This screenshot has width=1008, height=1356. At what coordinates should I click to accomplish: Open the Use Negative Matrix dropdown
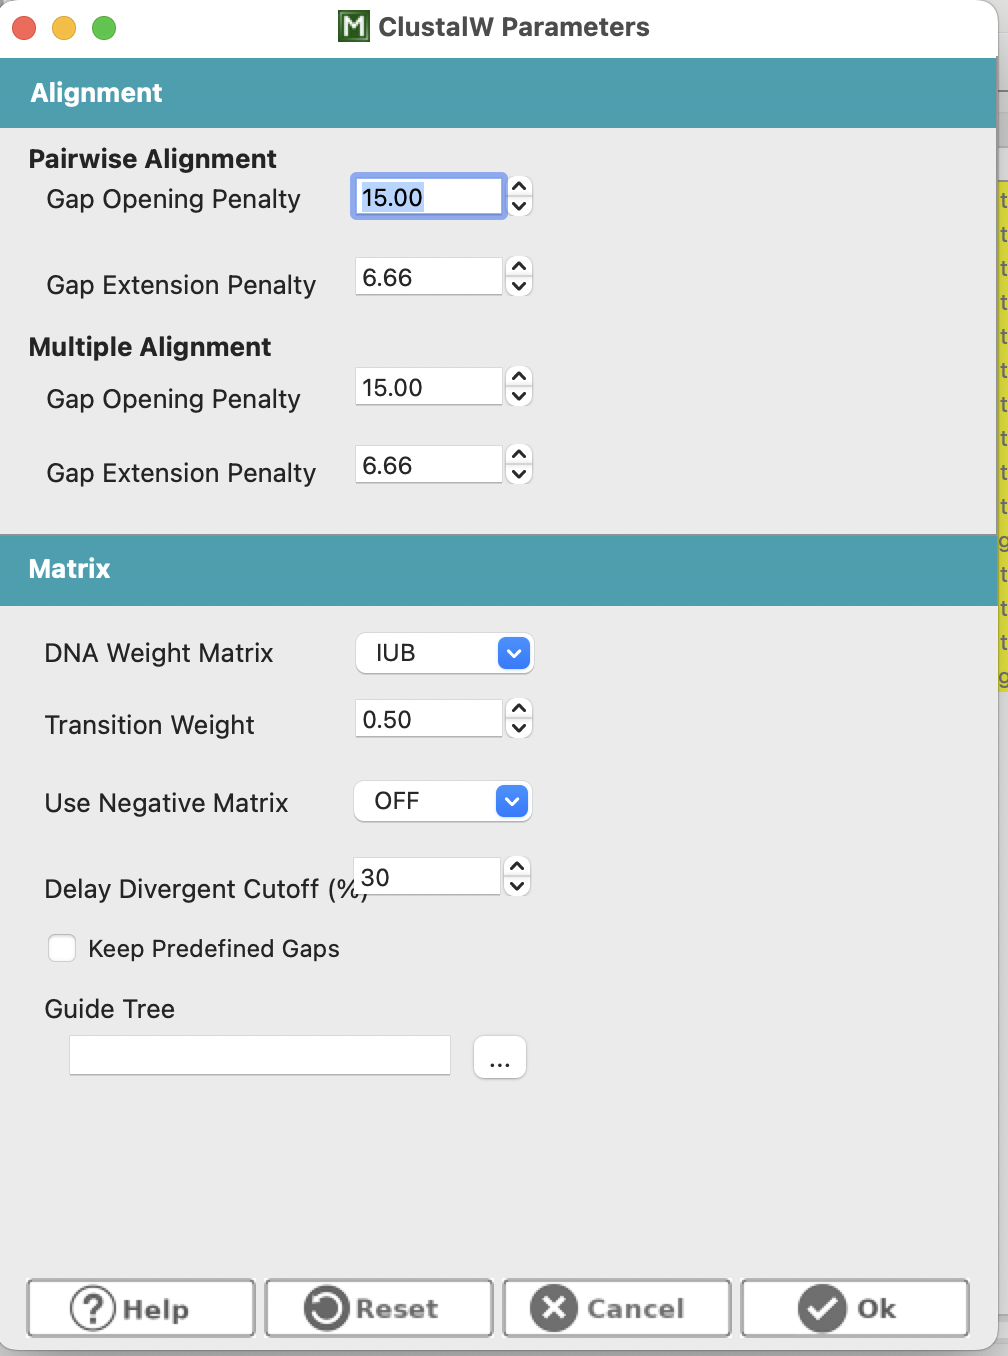coord(443,801)
